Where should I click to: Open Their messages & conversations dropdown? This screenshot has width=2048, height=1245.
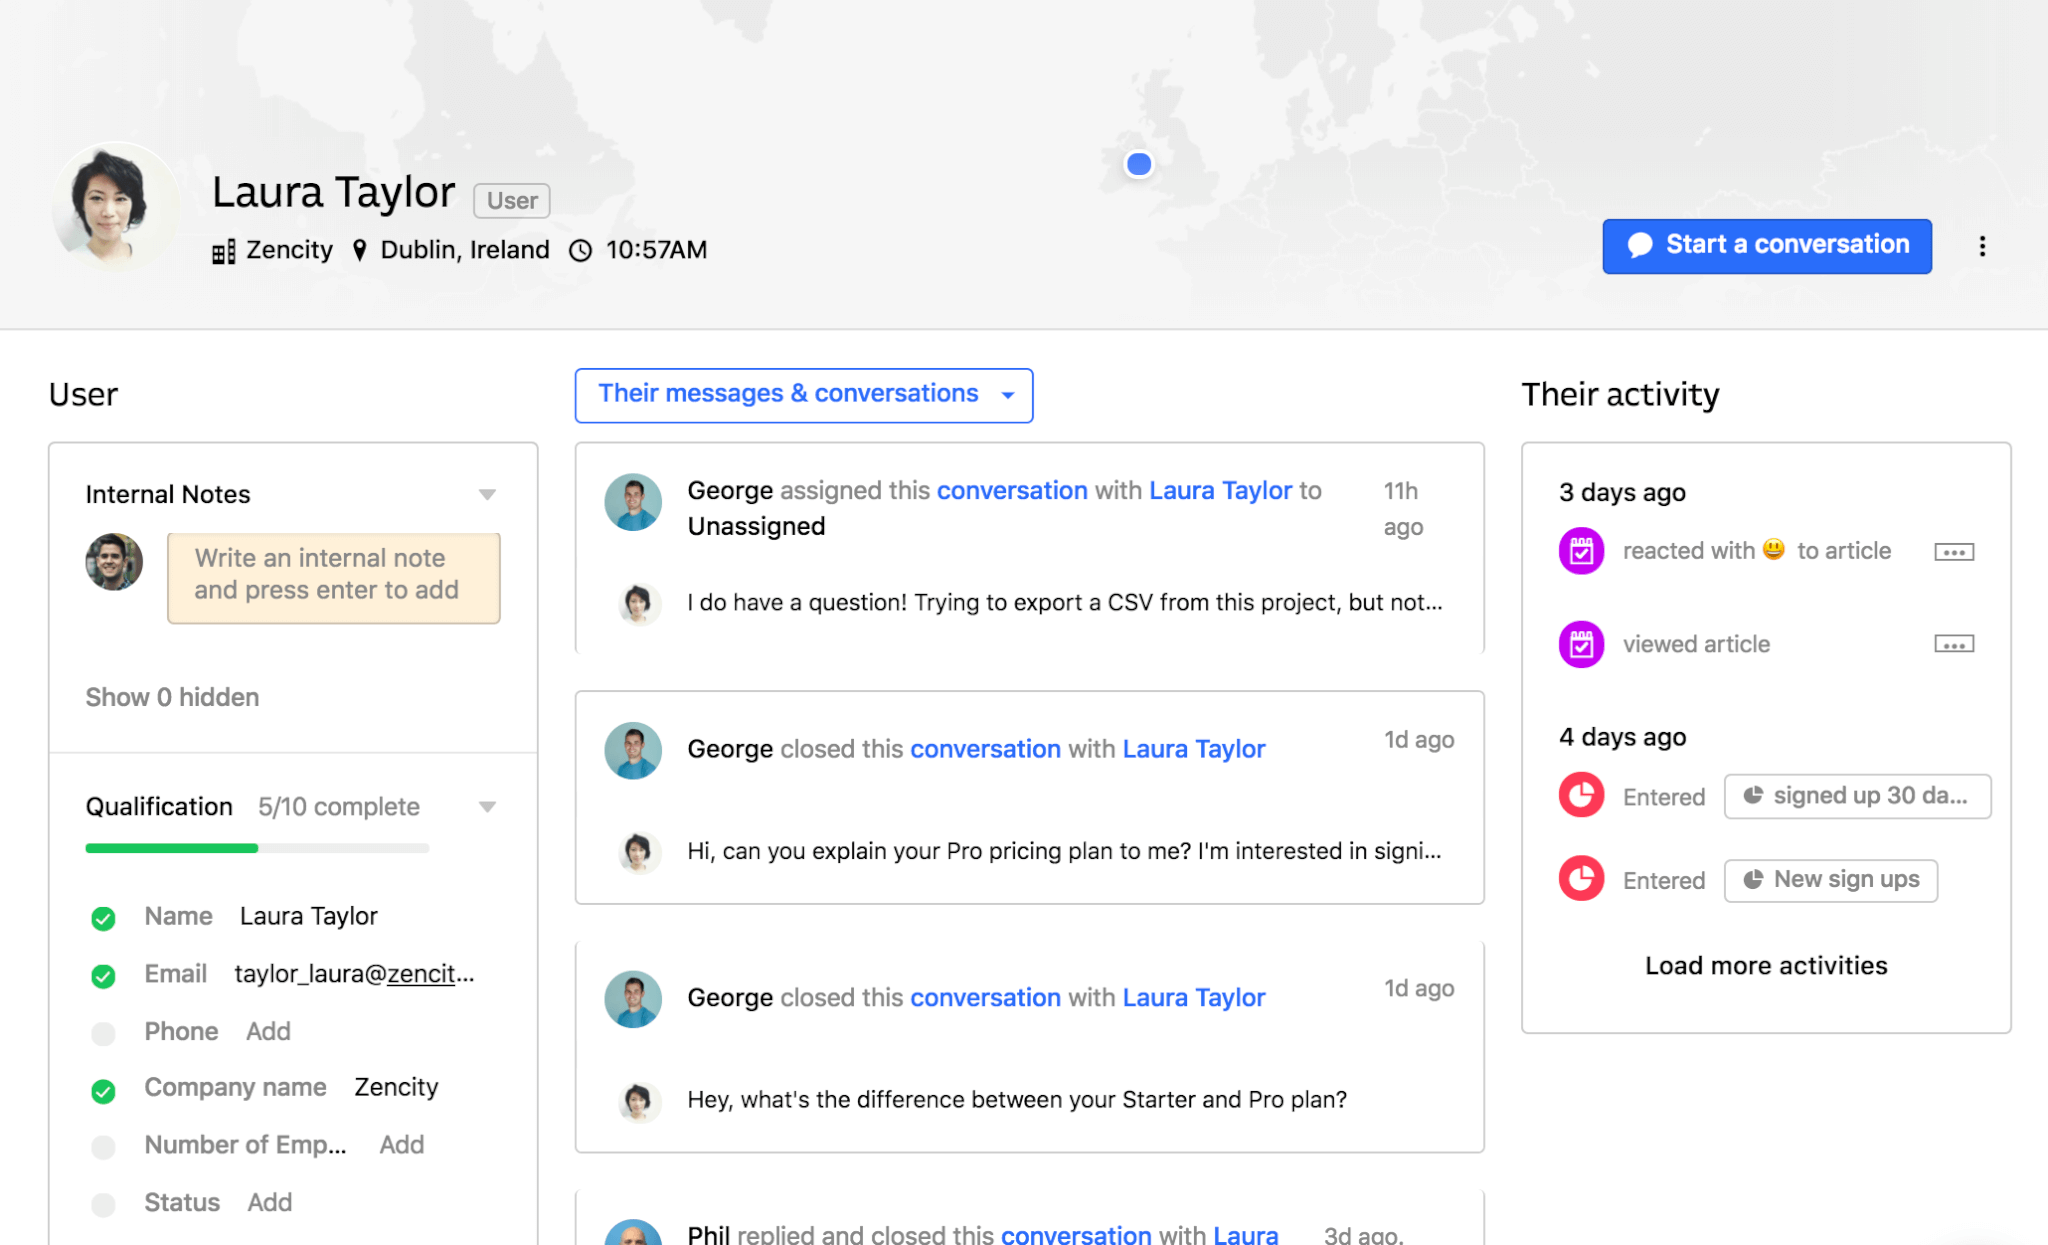(804, 395)
